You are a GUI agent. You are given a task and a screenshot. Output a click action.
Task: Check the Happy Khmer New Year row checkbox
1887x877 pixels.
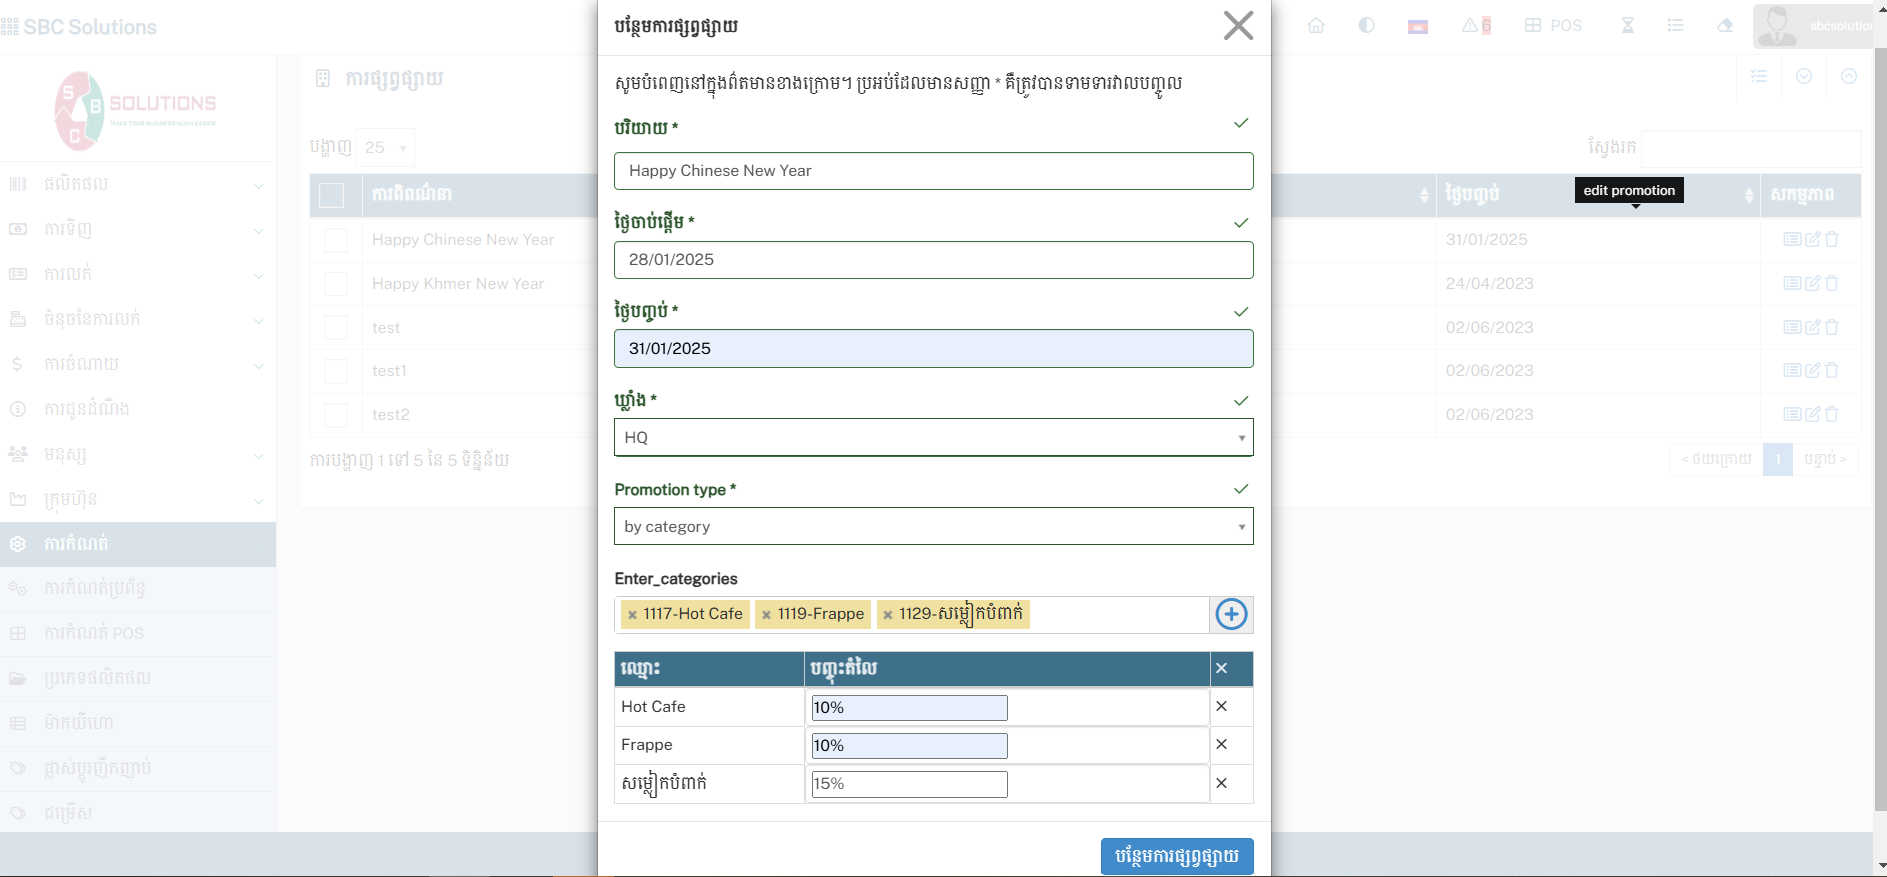[x=336, y=284]
